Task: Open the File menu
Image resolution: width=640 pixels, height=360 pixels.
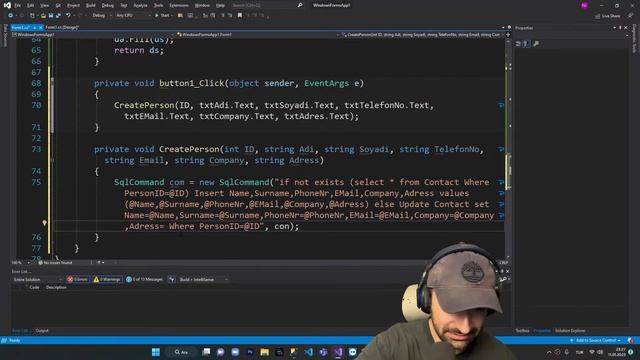Action: [18, 5]
